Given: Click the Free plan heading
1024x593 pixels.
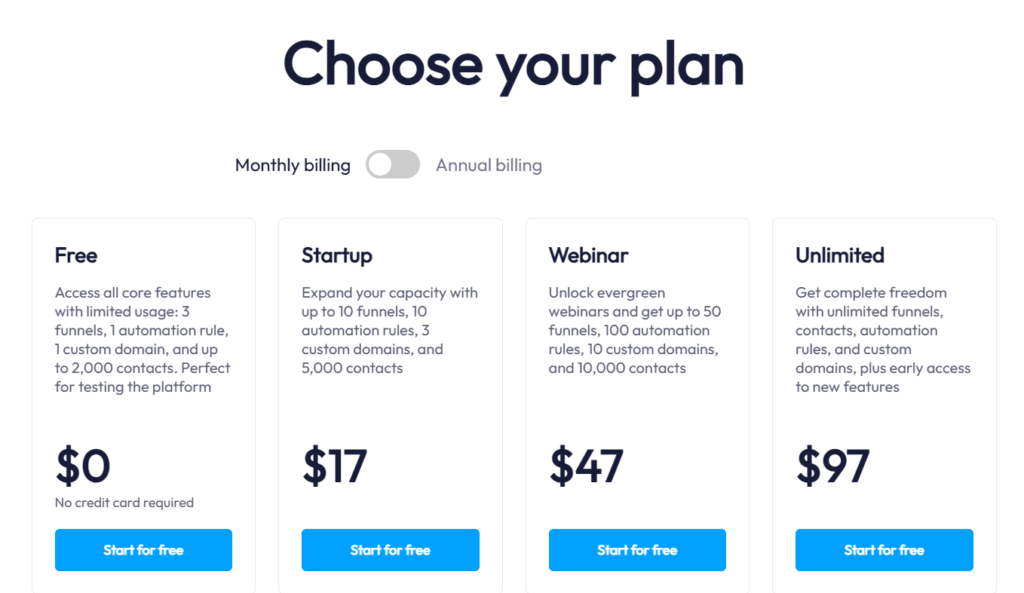Looking at the screenshot, I should tap(76, 255).
